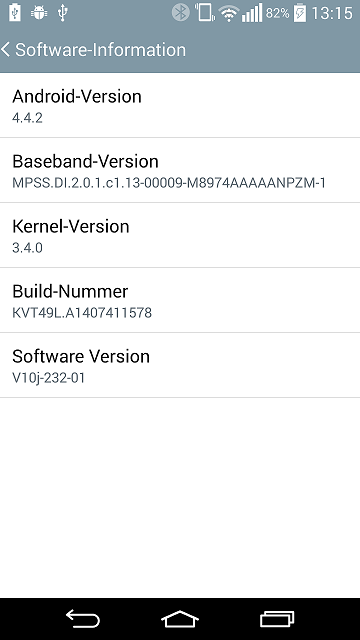Tap the Software-Information header title
Image resolution: width=360 pixels, height=640 pixels.
click(x=100, y=50)
